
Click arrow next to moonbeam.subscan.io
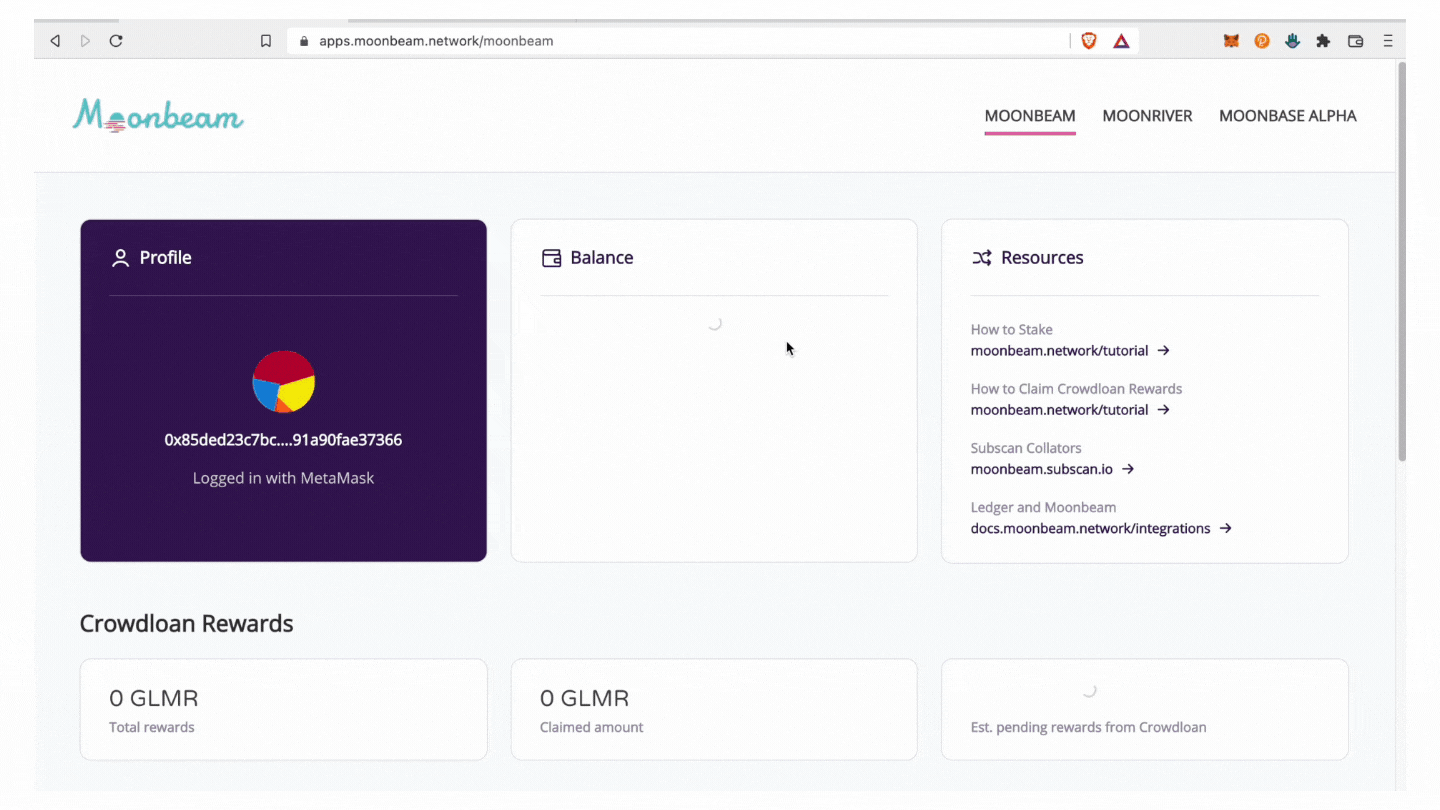(x=1128, y=469)
